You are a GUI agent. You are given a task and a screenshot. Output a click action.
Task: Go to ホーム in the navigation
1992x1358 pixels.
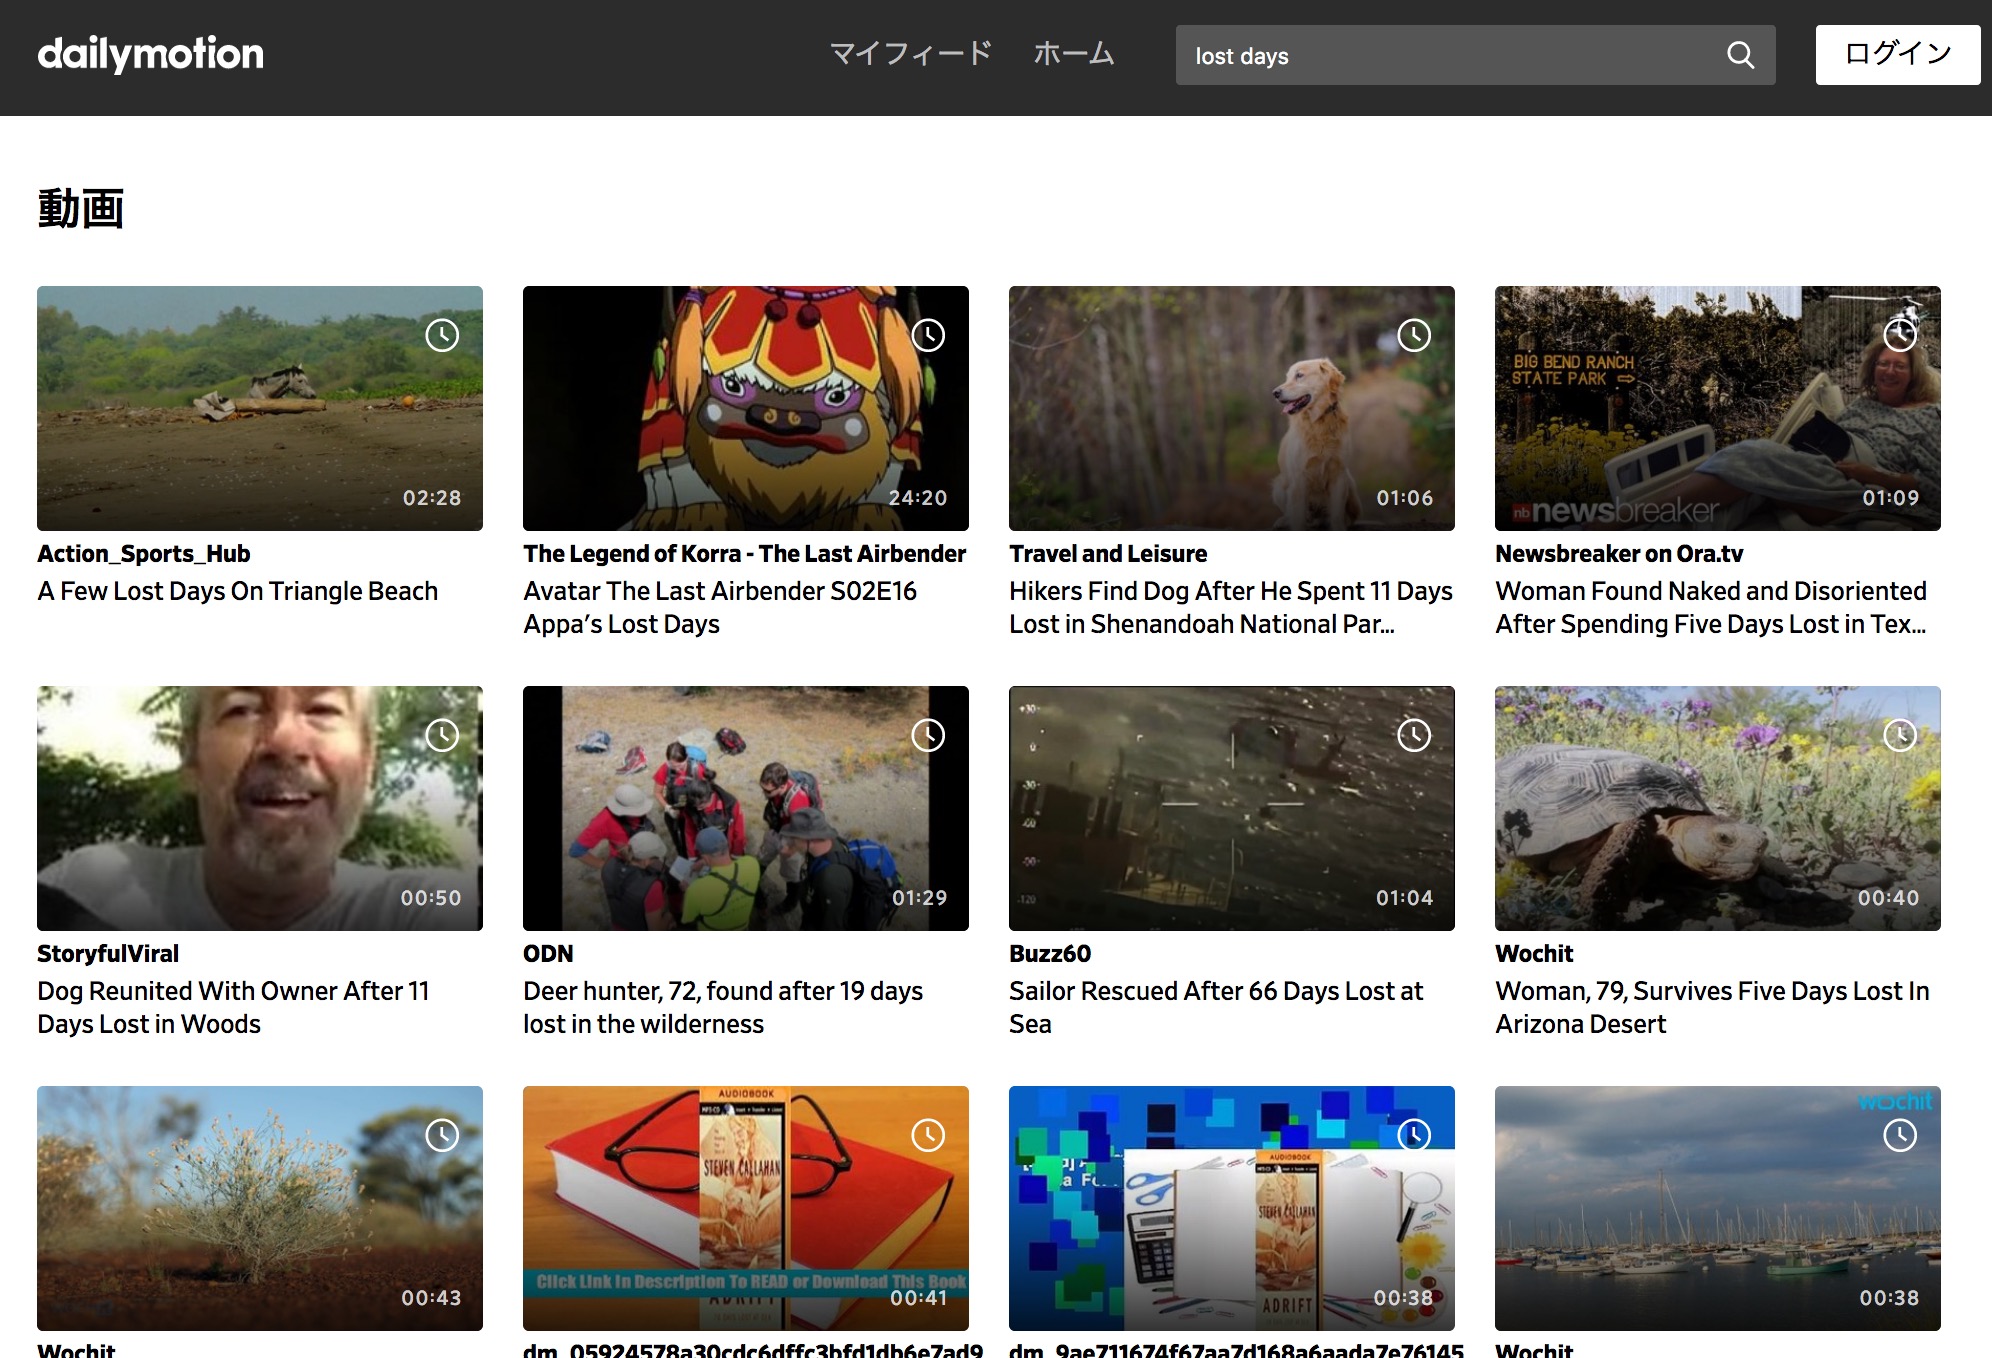1074,54
